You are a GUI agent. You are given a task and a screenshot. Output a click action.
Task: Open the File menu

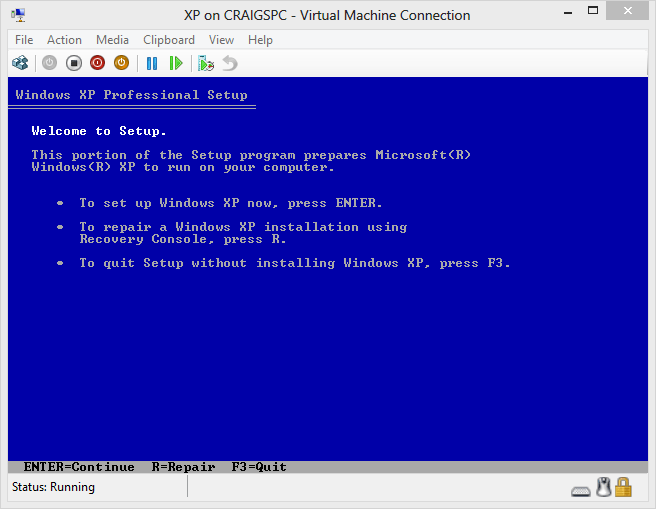[x=24, y=40]
